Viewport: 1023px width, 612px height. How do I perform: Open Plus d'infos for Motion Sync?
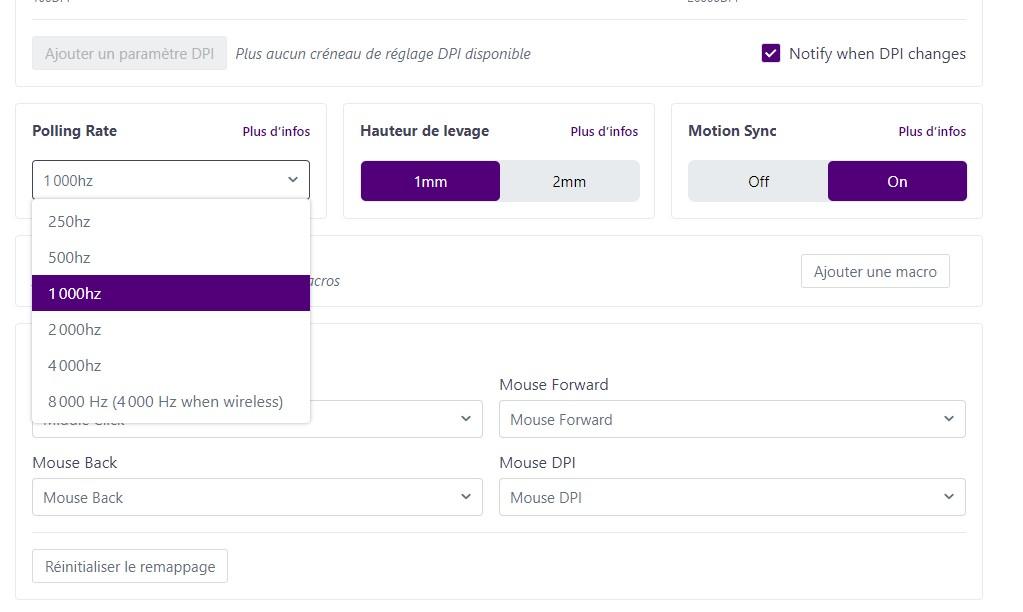point(932,132)
